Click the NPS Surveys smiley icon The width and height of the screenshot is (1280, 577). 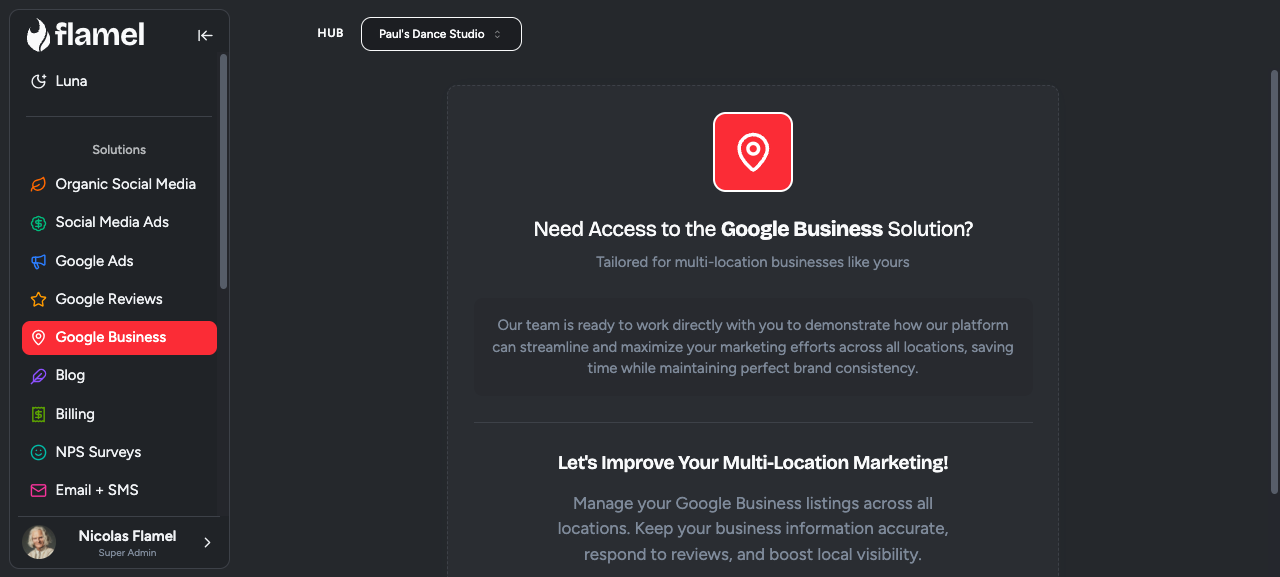point(39,452)
